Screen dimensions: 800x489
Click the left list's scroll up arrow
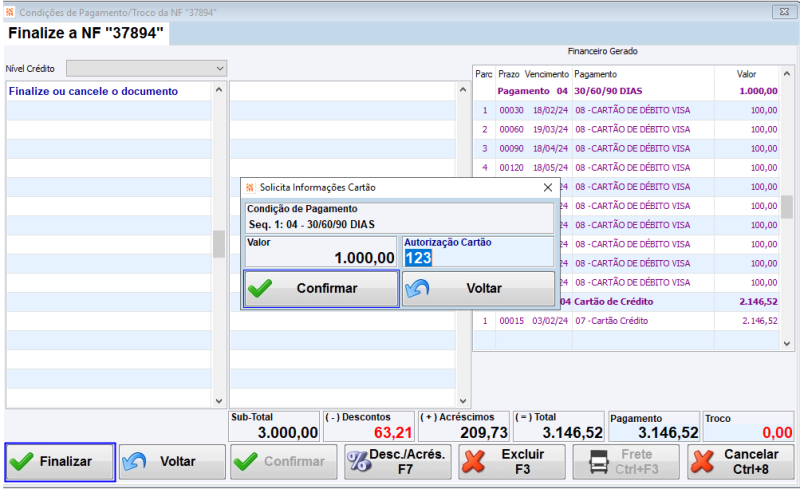[x=219, y=90]
